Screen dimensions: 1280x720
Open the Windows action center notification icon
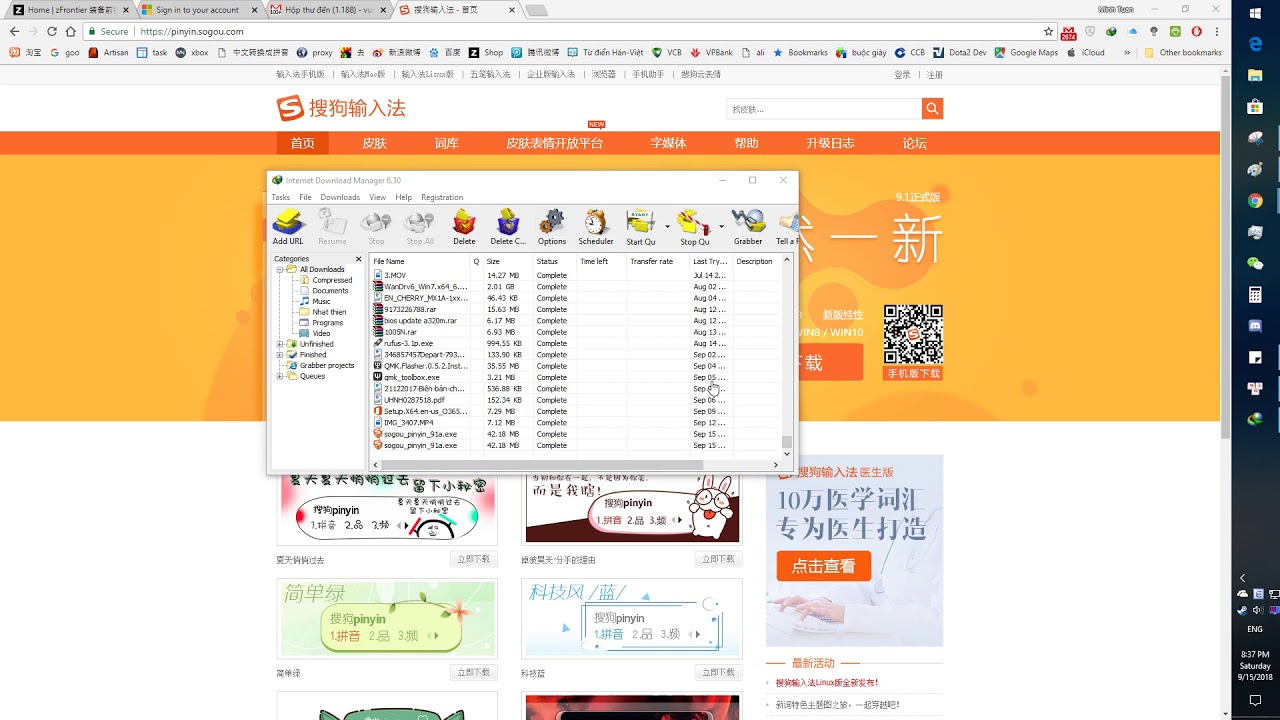tap(1255, 700)
